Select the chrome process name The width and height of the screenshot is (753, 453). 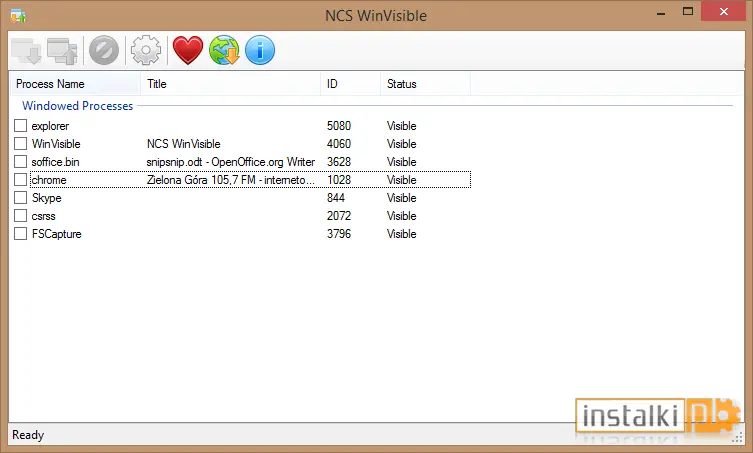point(49,180)
